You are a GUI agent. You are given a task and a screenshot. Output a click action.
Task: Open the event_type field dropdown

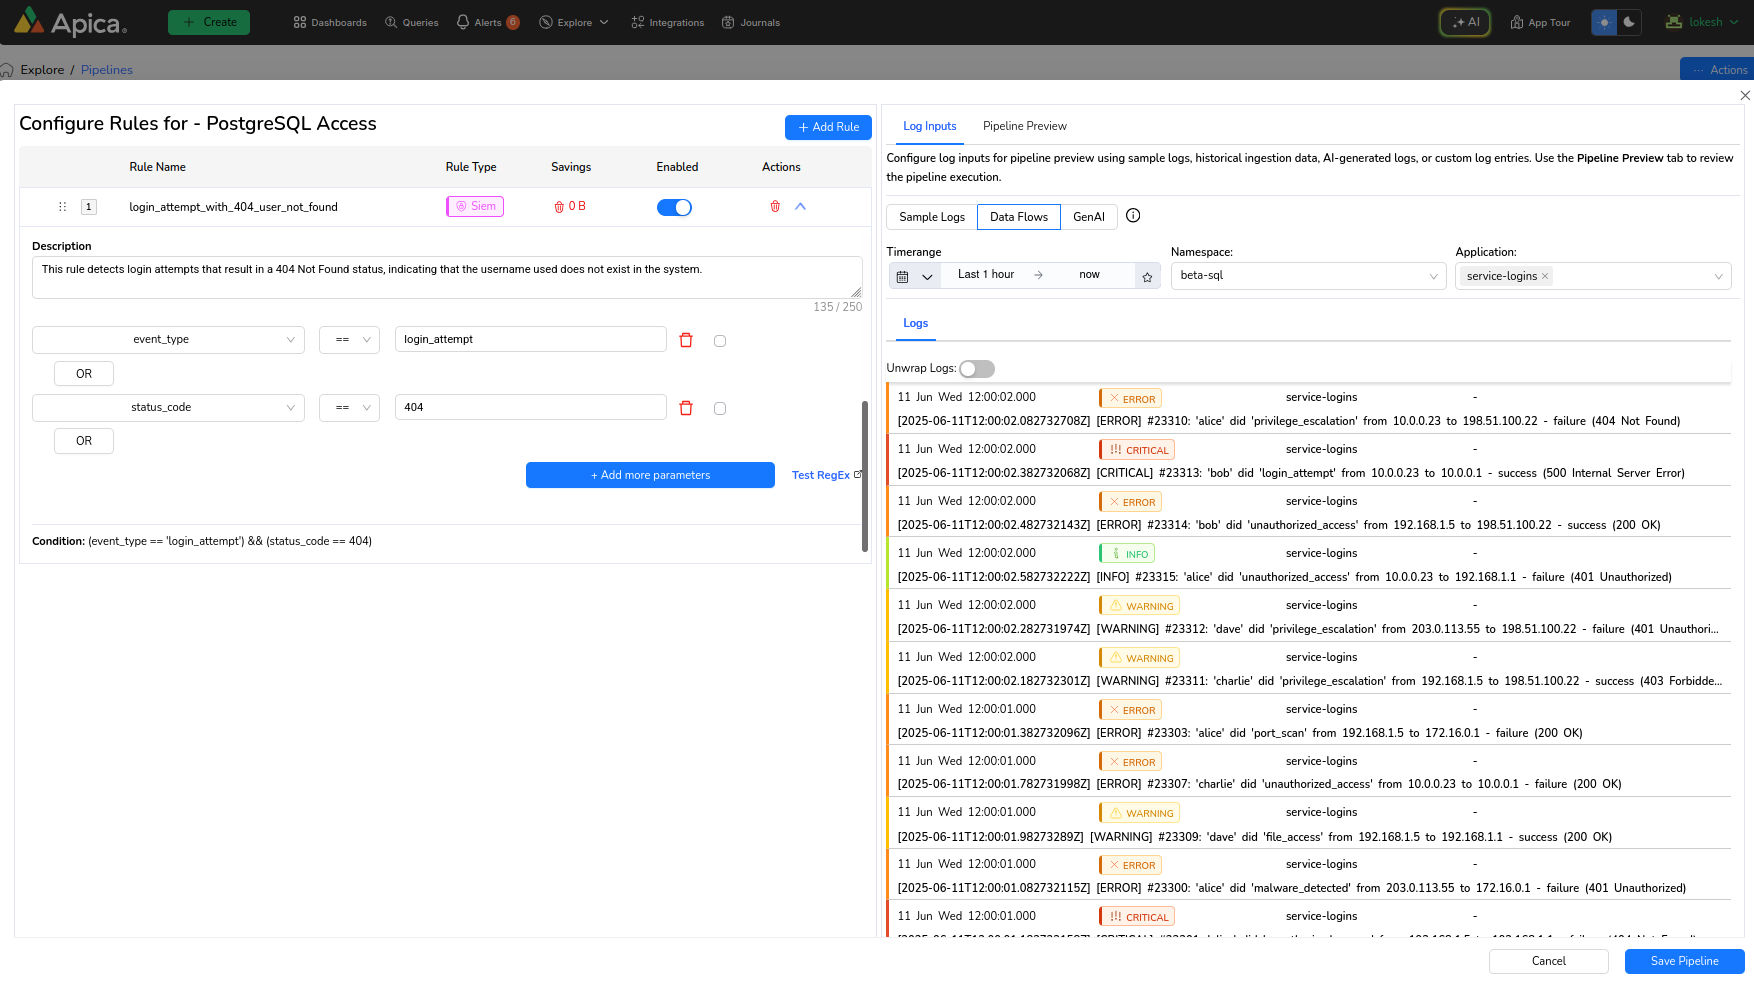[x=168, y=340]
